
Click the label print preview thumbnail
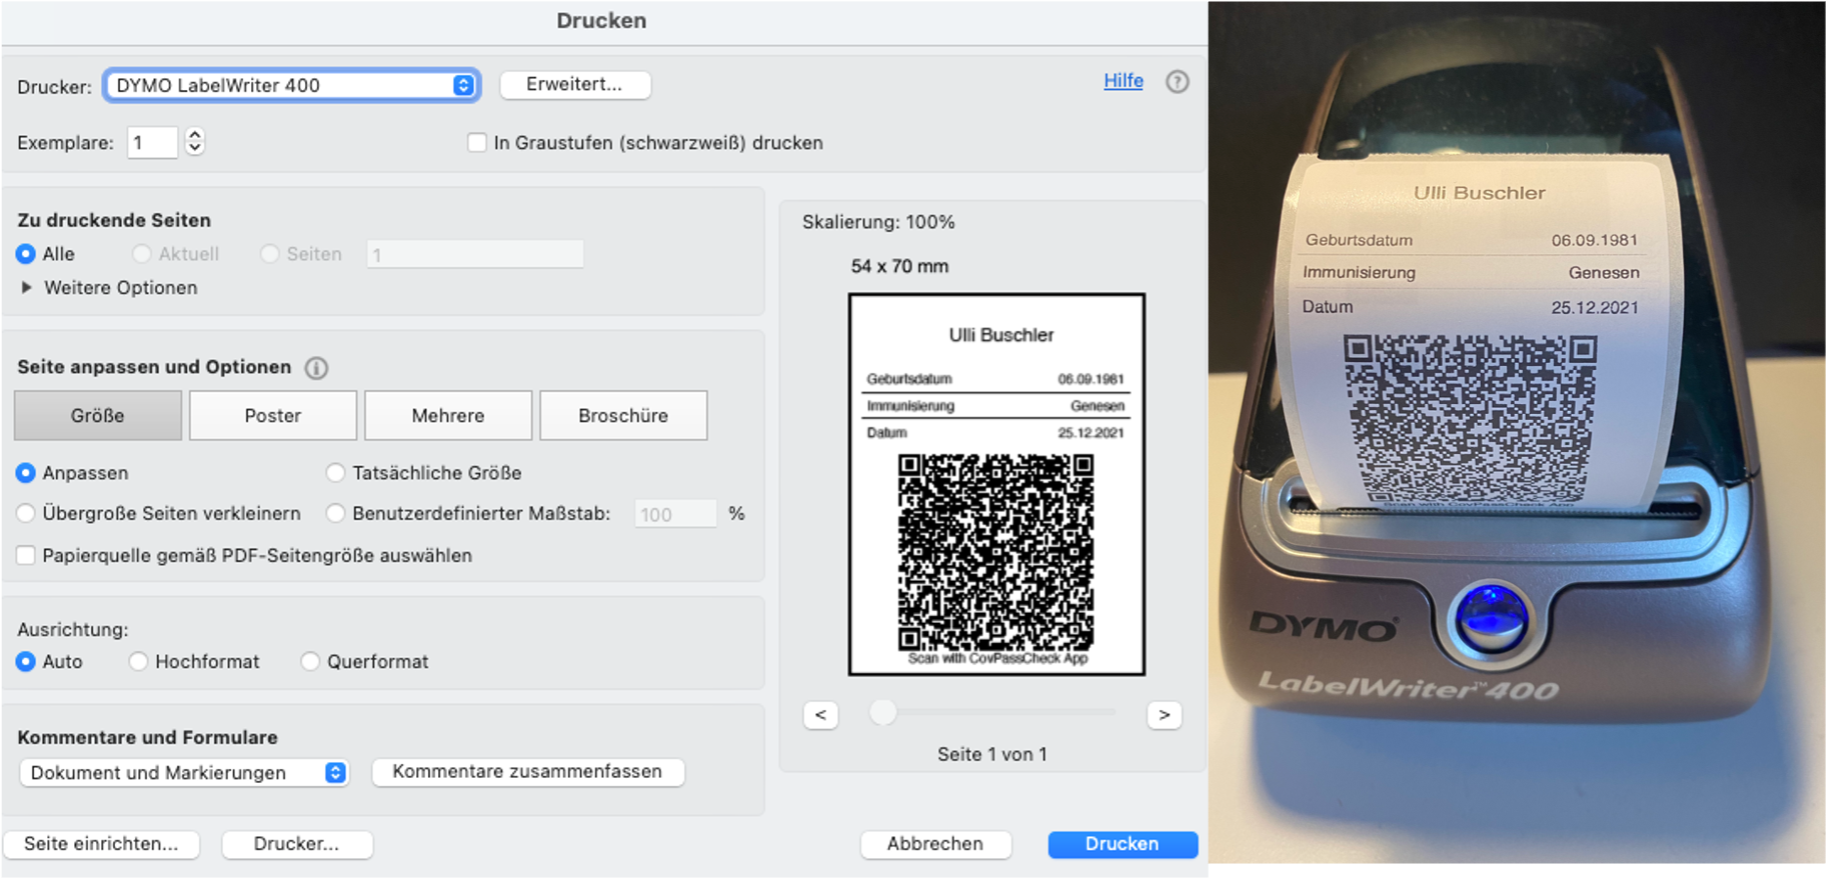pyautogui.click(x=996, y=484)
